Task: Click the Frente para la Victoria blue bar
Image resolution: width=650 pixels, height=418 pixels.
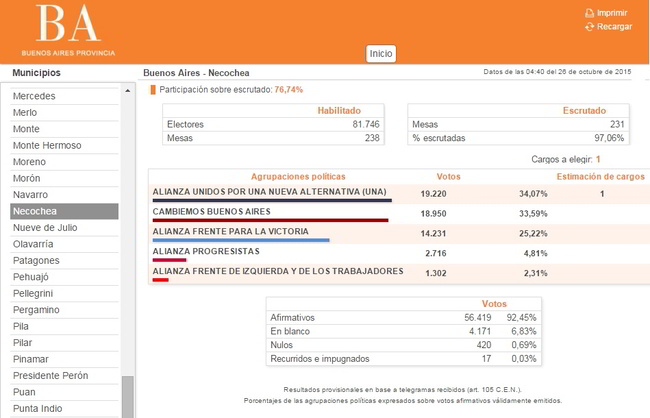Action: pyautogui.click(x=241, y=240)
